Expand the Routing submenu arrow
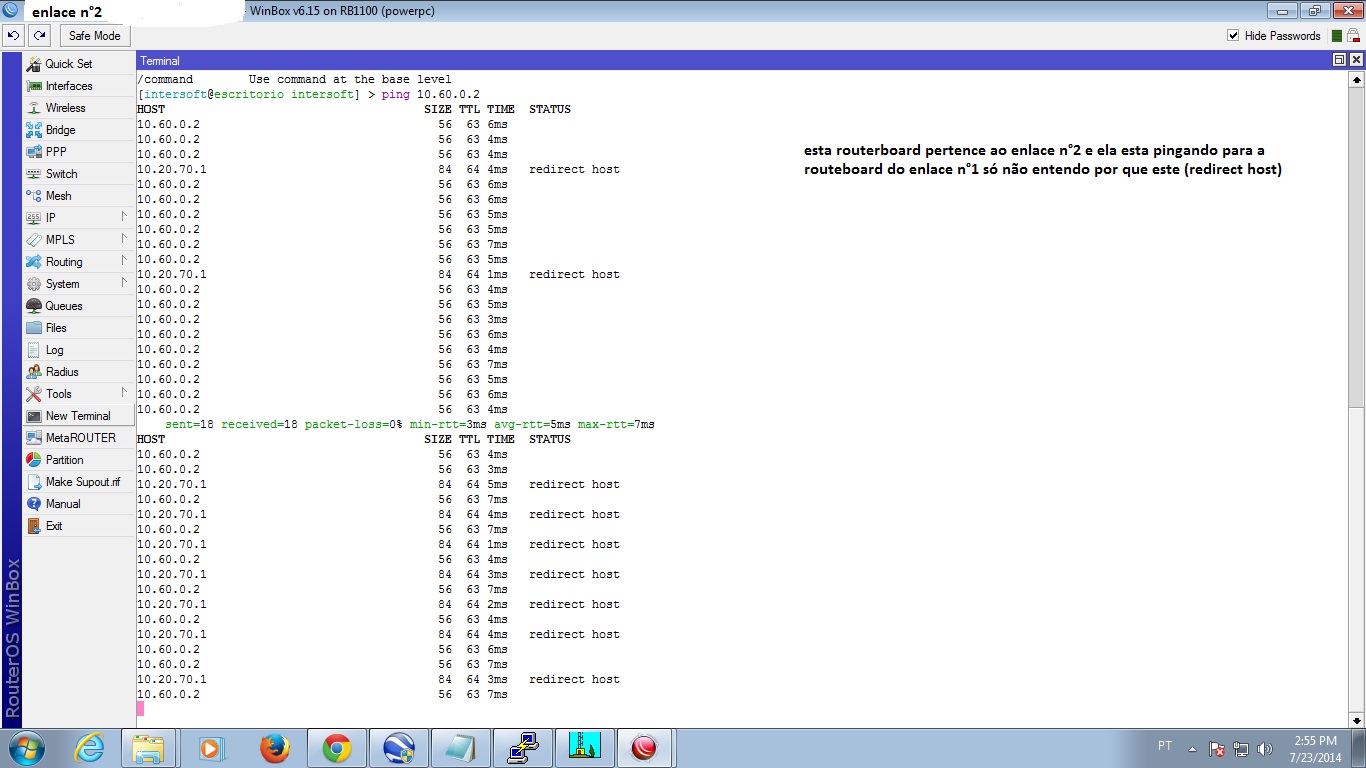Screen dimensions: 1366x768 (124, 261)
